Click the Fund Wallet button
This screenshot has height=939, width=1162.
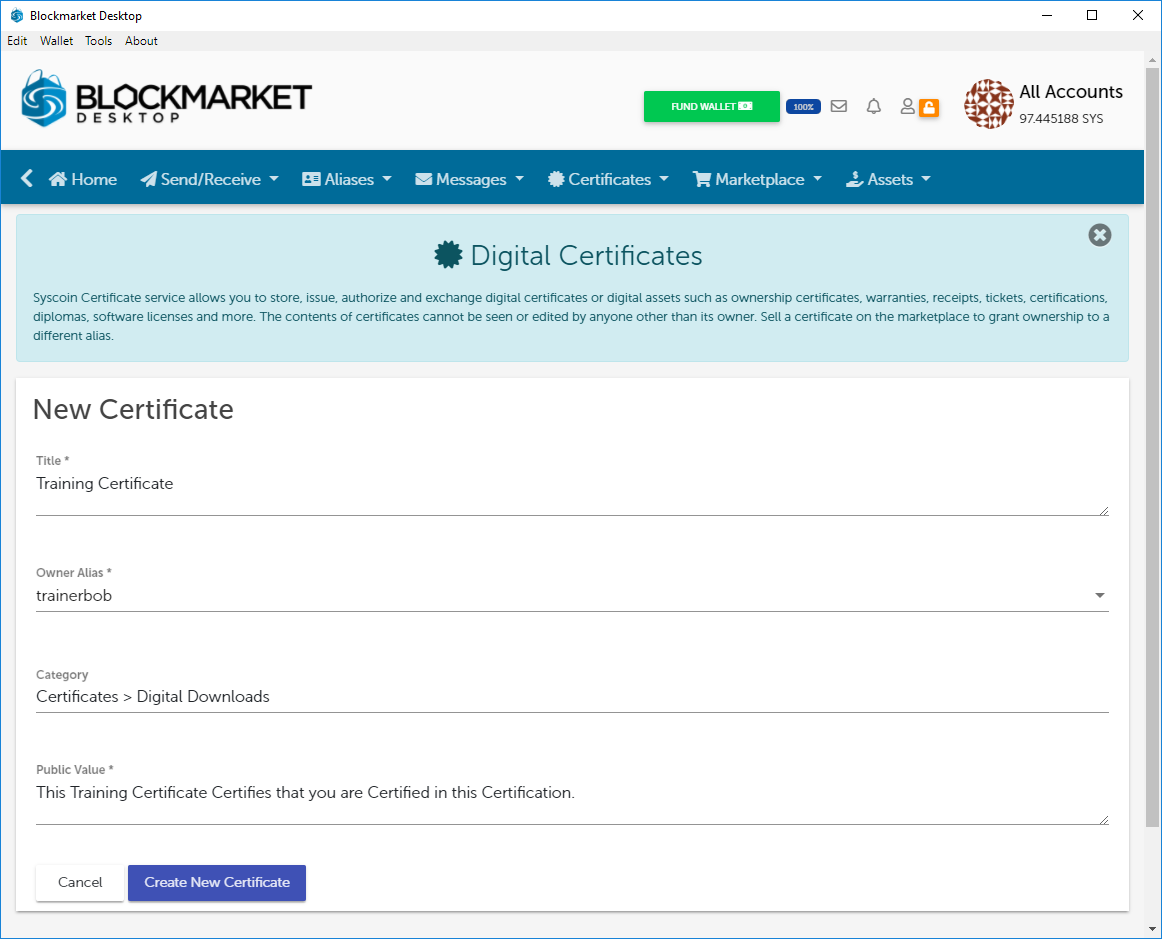[x=711, y=107]
